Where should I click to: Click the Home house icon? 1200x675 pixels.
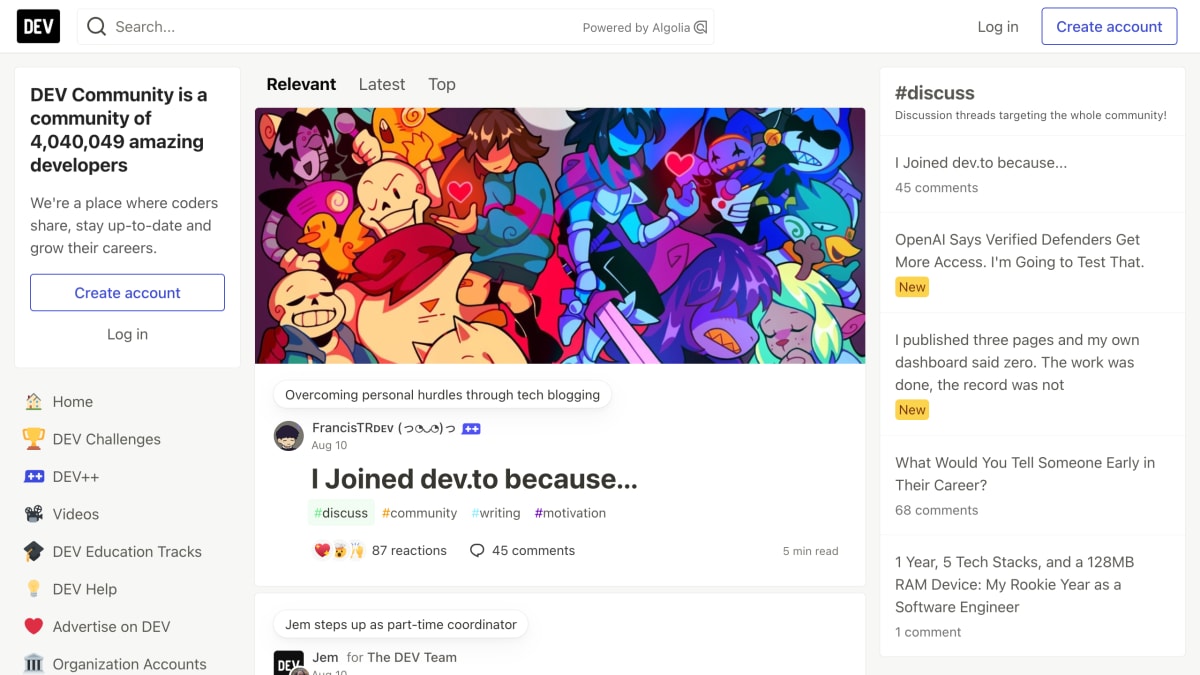[x=34, y=401]
